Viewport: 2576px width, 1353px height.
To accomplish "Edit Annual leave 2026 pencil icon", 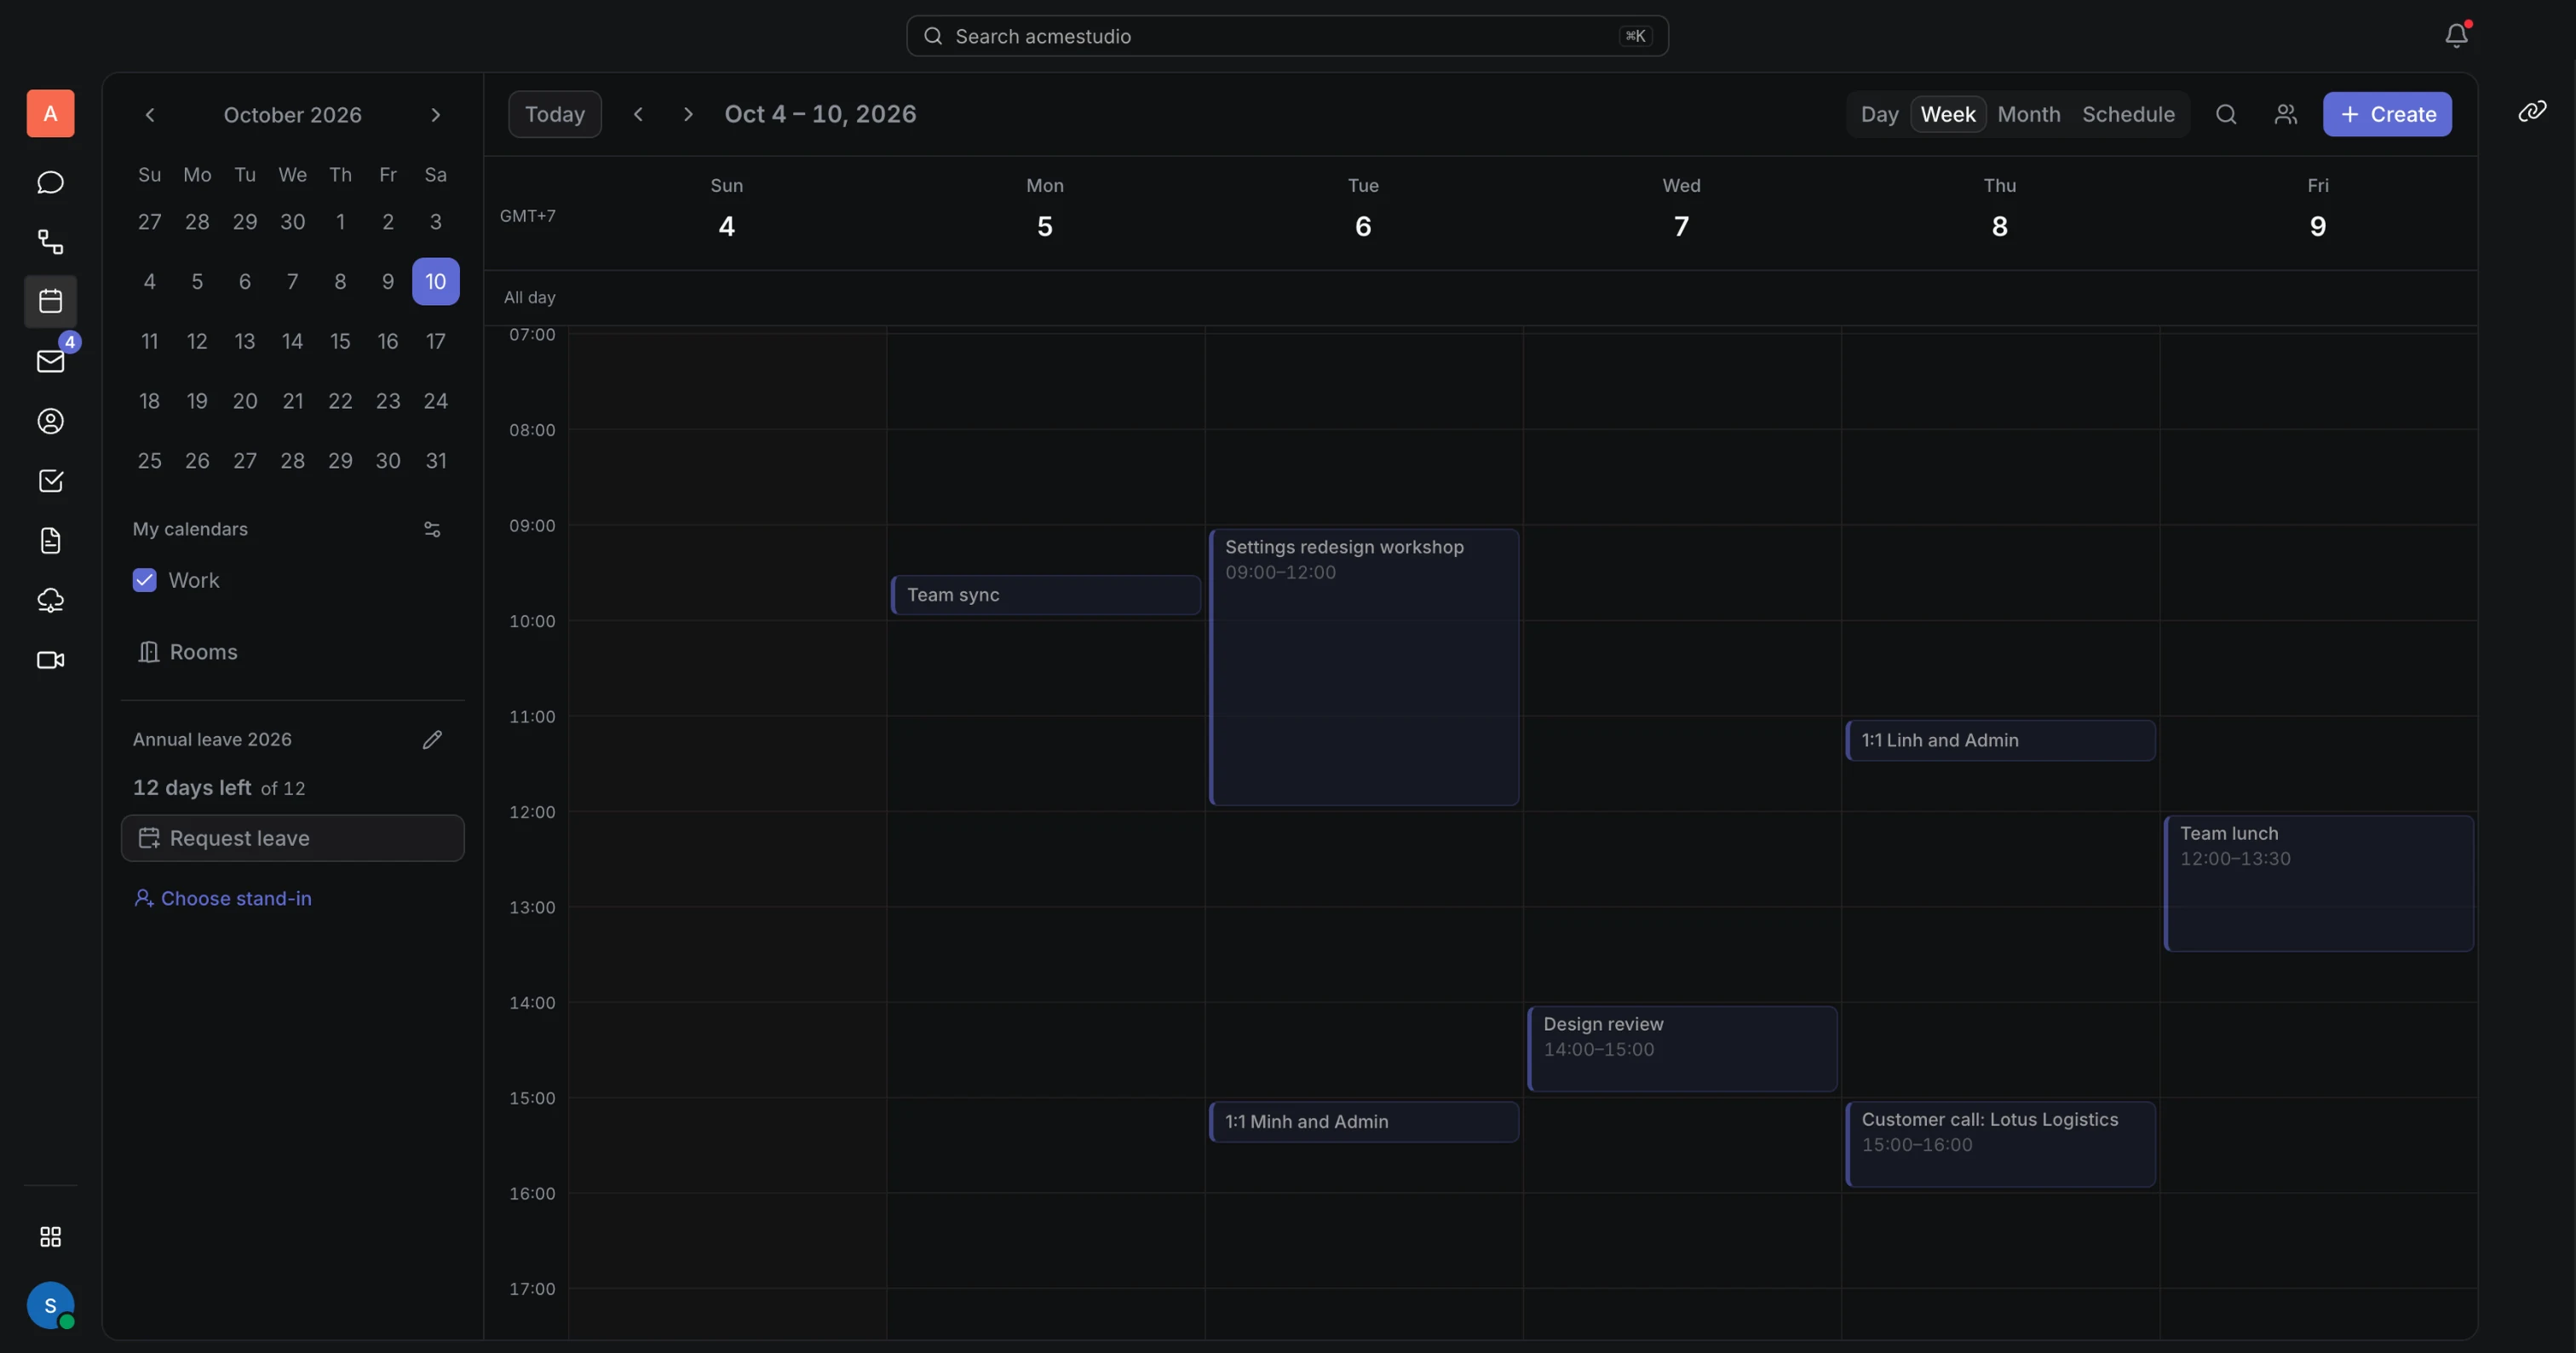I will pyautogui.click(x=432, y=740).
